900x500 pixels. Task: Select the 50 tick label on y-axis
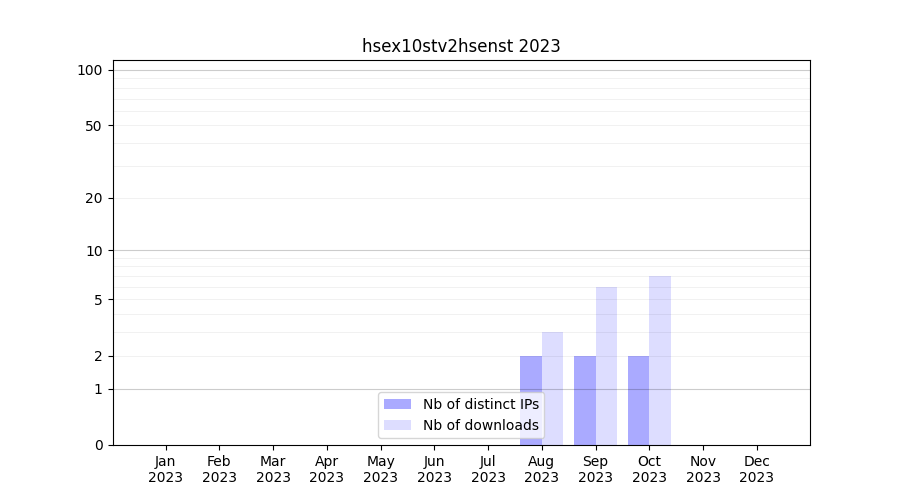[93, 126]
